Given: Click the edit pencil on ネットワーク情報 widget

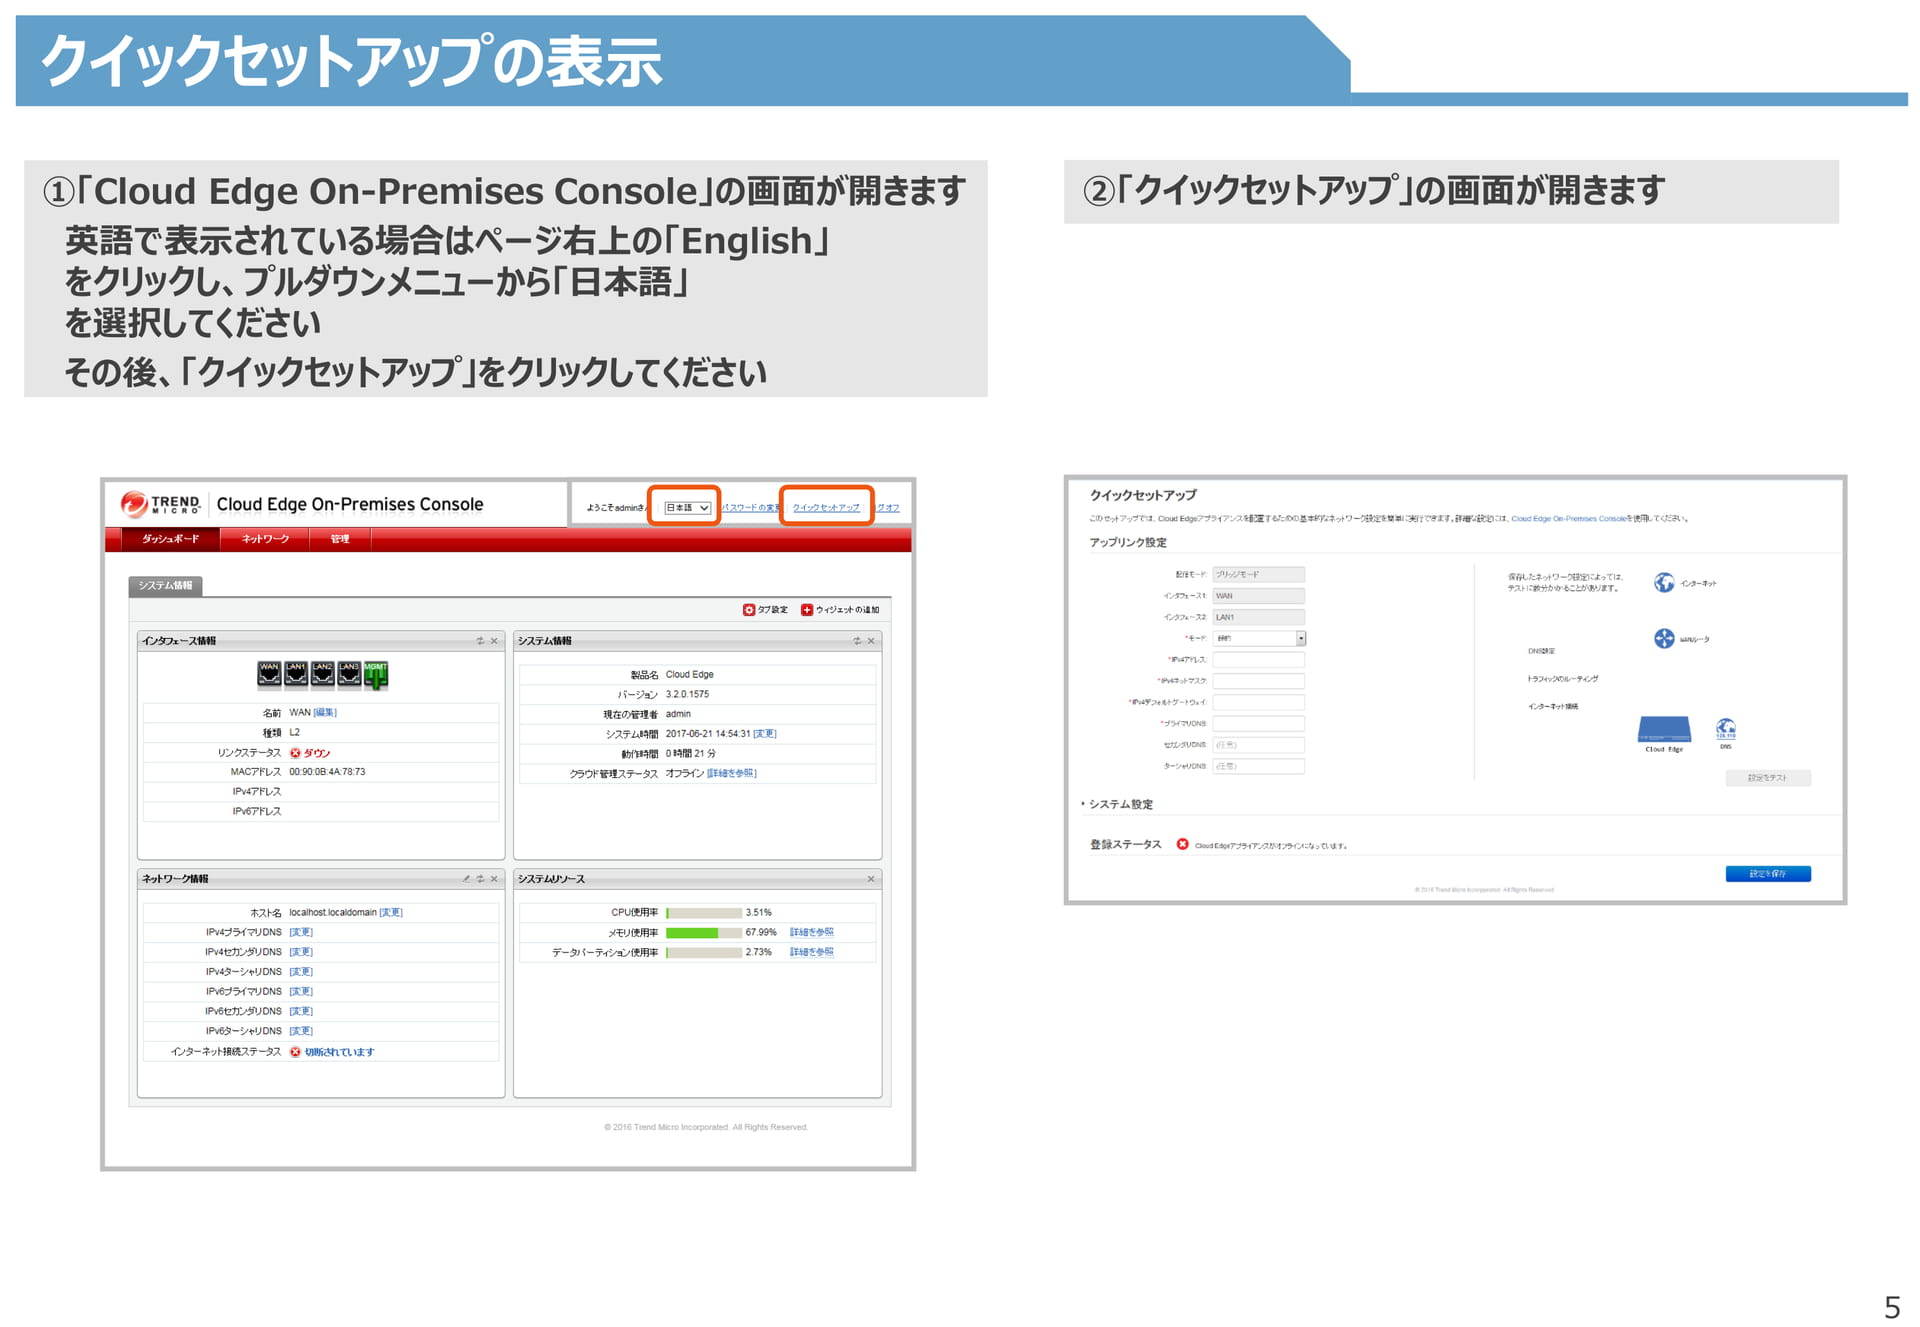Looking at the screenshot, I should point(466,879).
